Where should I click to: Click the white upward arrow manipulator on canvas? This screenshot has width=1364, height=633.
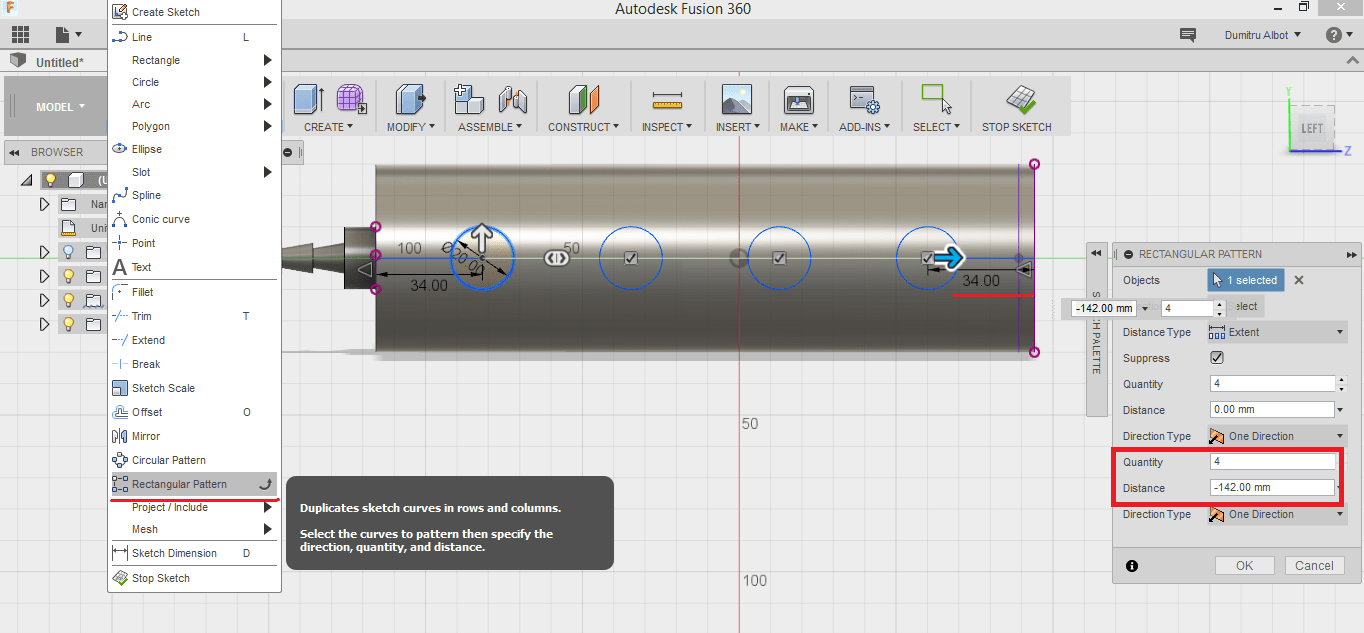click(x=482, y=238)
